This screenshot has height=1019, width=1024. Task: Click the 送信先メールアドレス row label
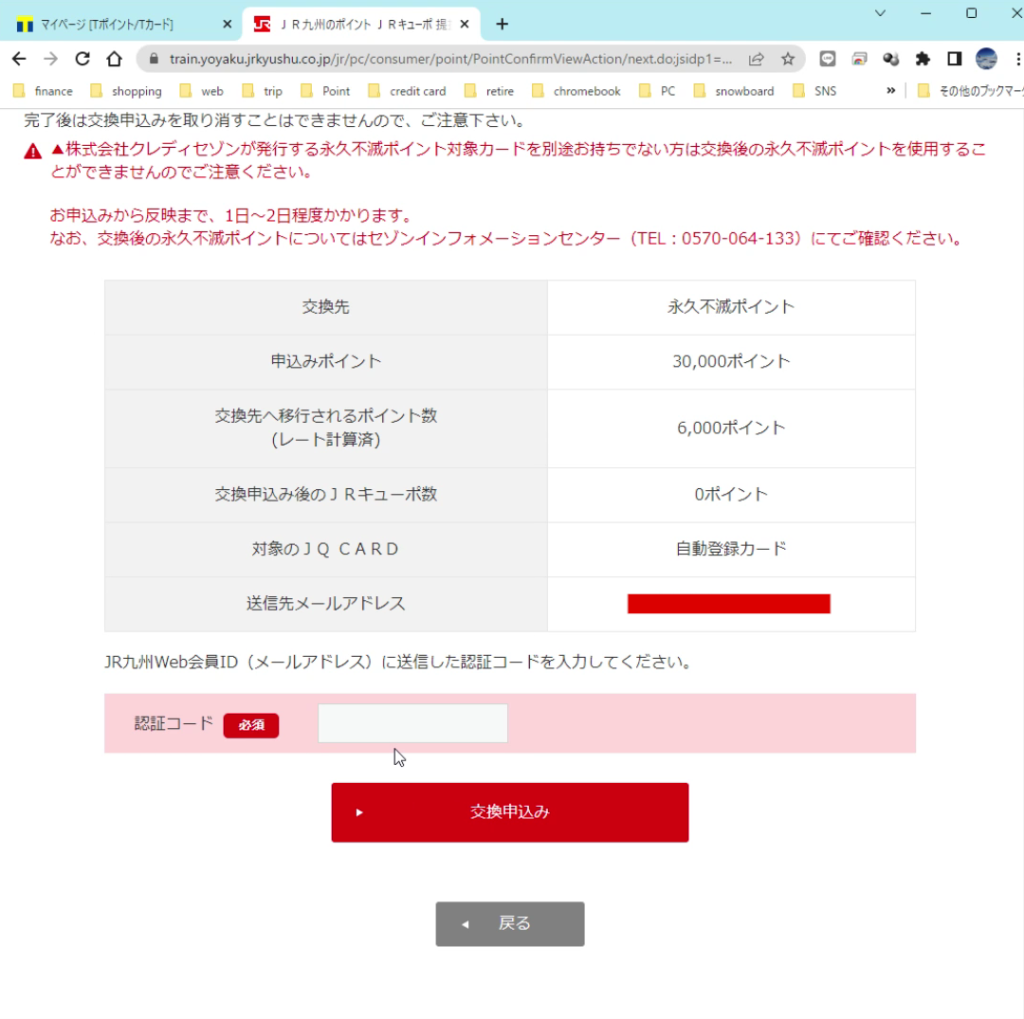326,604
